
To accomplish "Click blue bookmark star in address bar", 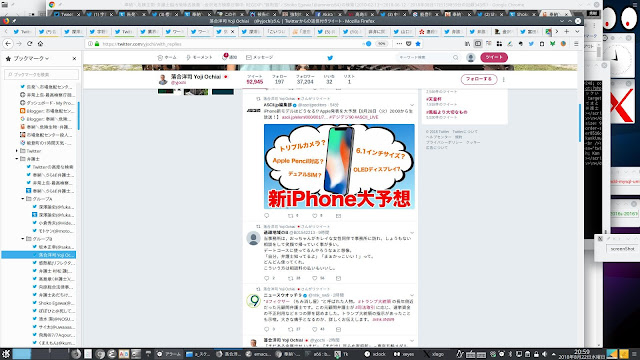I will 418,44.
